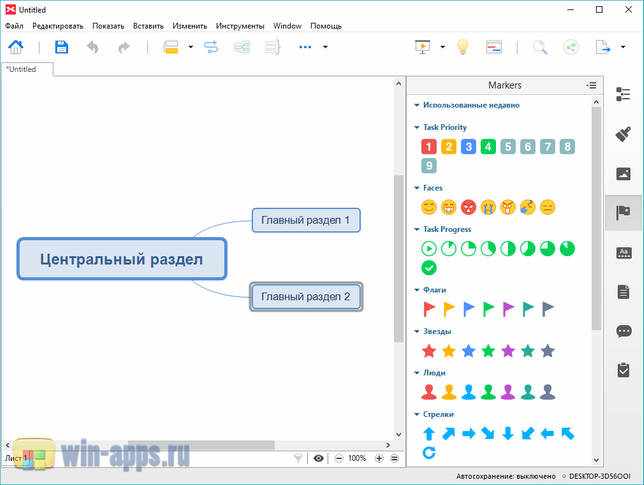
Task: Open the Markers flag sidebar panel
Action: click(623, 213)
